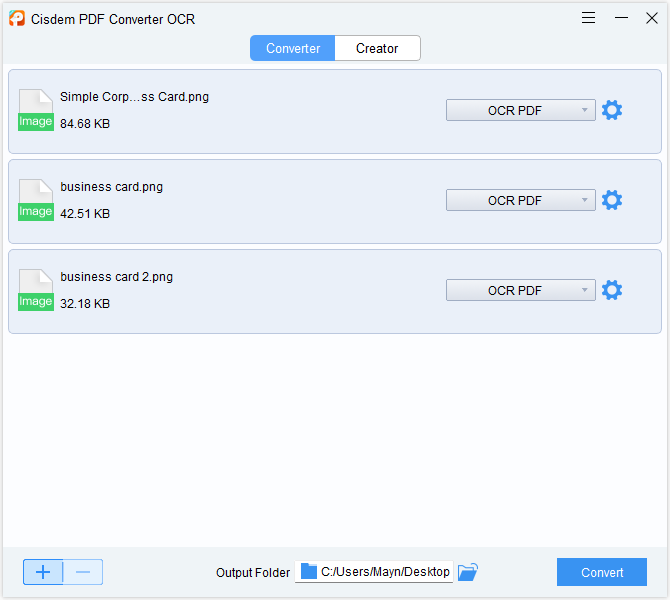The height and width of the screenshot is (600, 670).
Task: Click the Image file icon of business card.png
Action: [36, 200]
